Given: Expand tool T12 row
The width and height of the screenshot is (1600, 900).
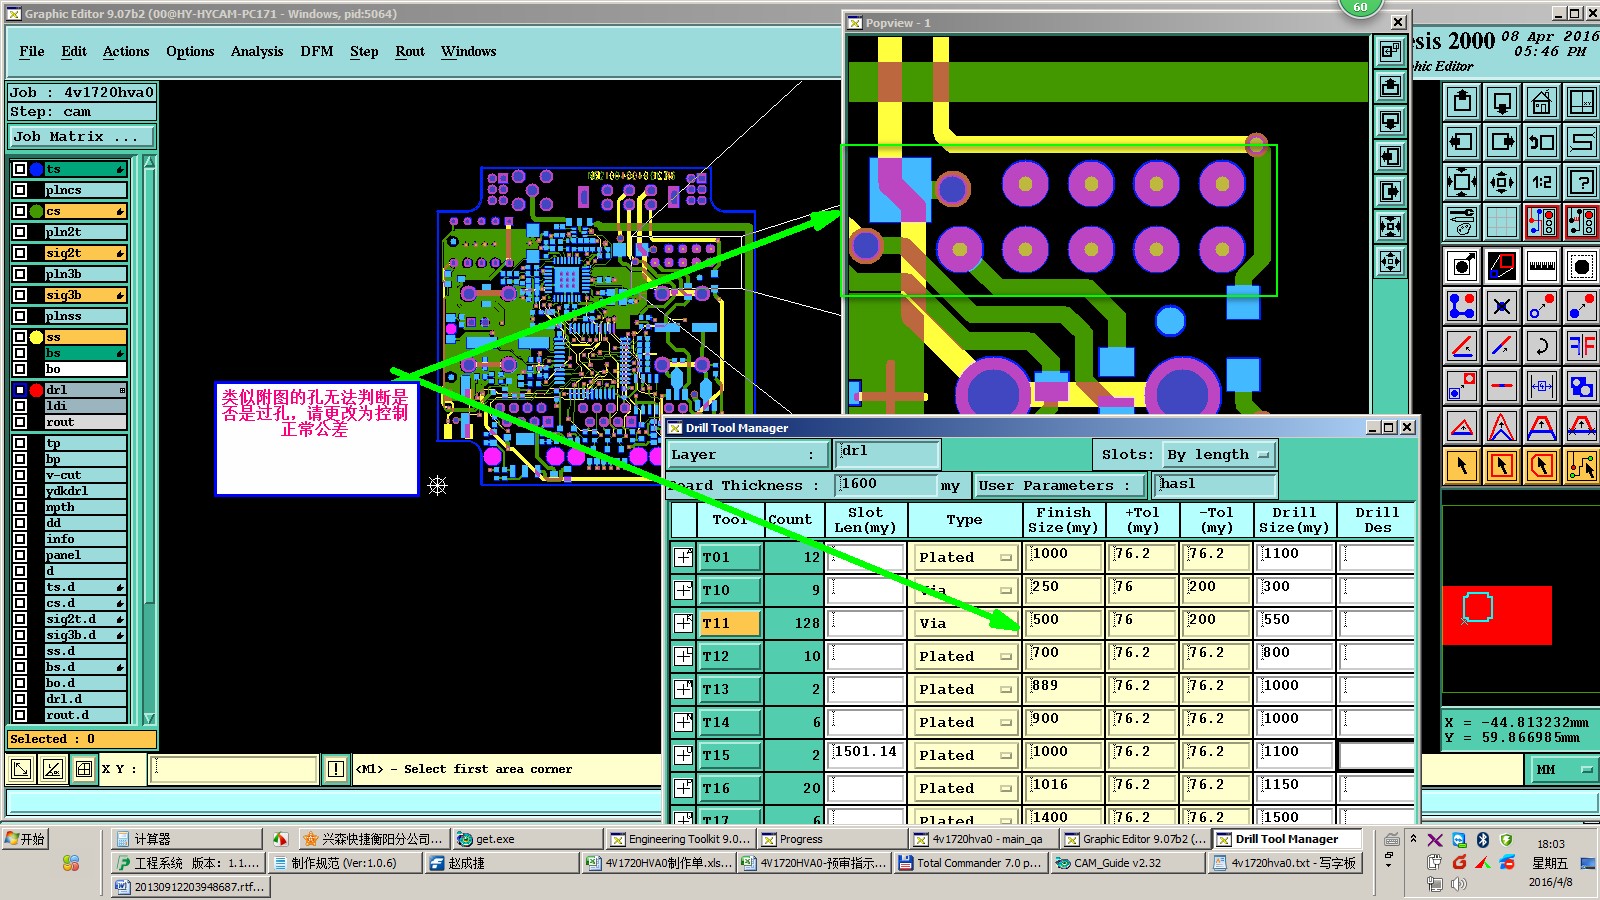Looking at the screenshot, I should [683, 656].
